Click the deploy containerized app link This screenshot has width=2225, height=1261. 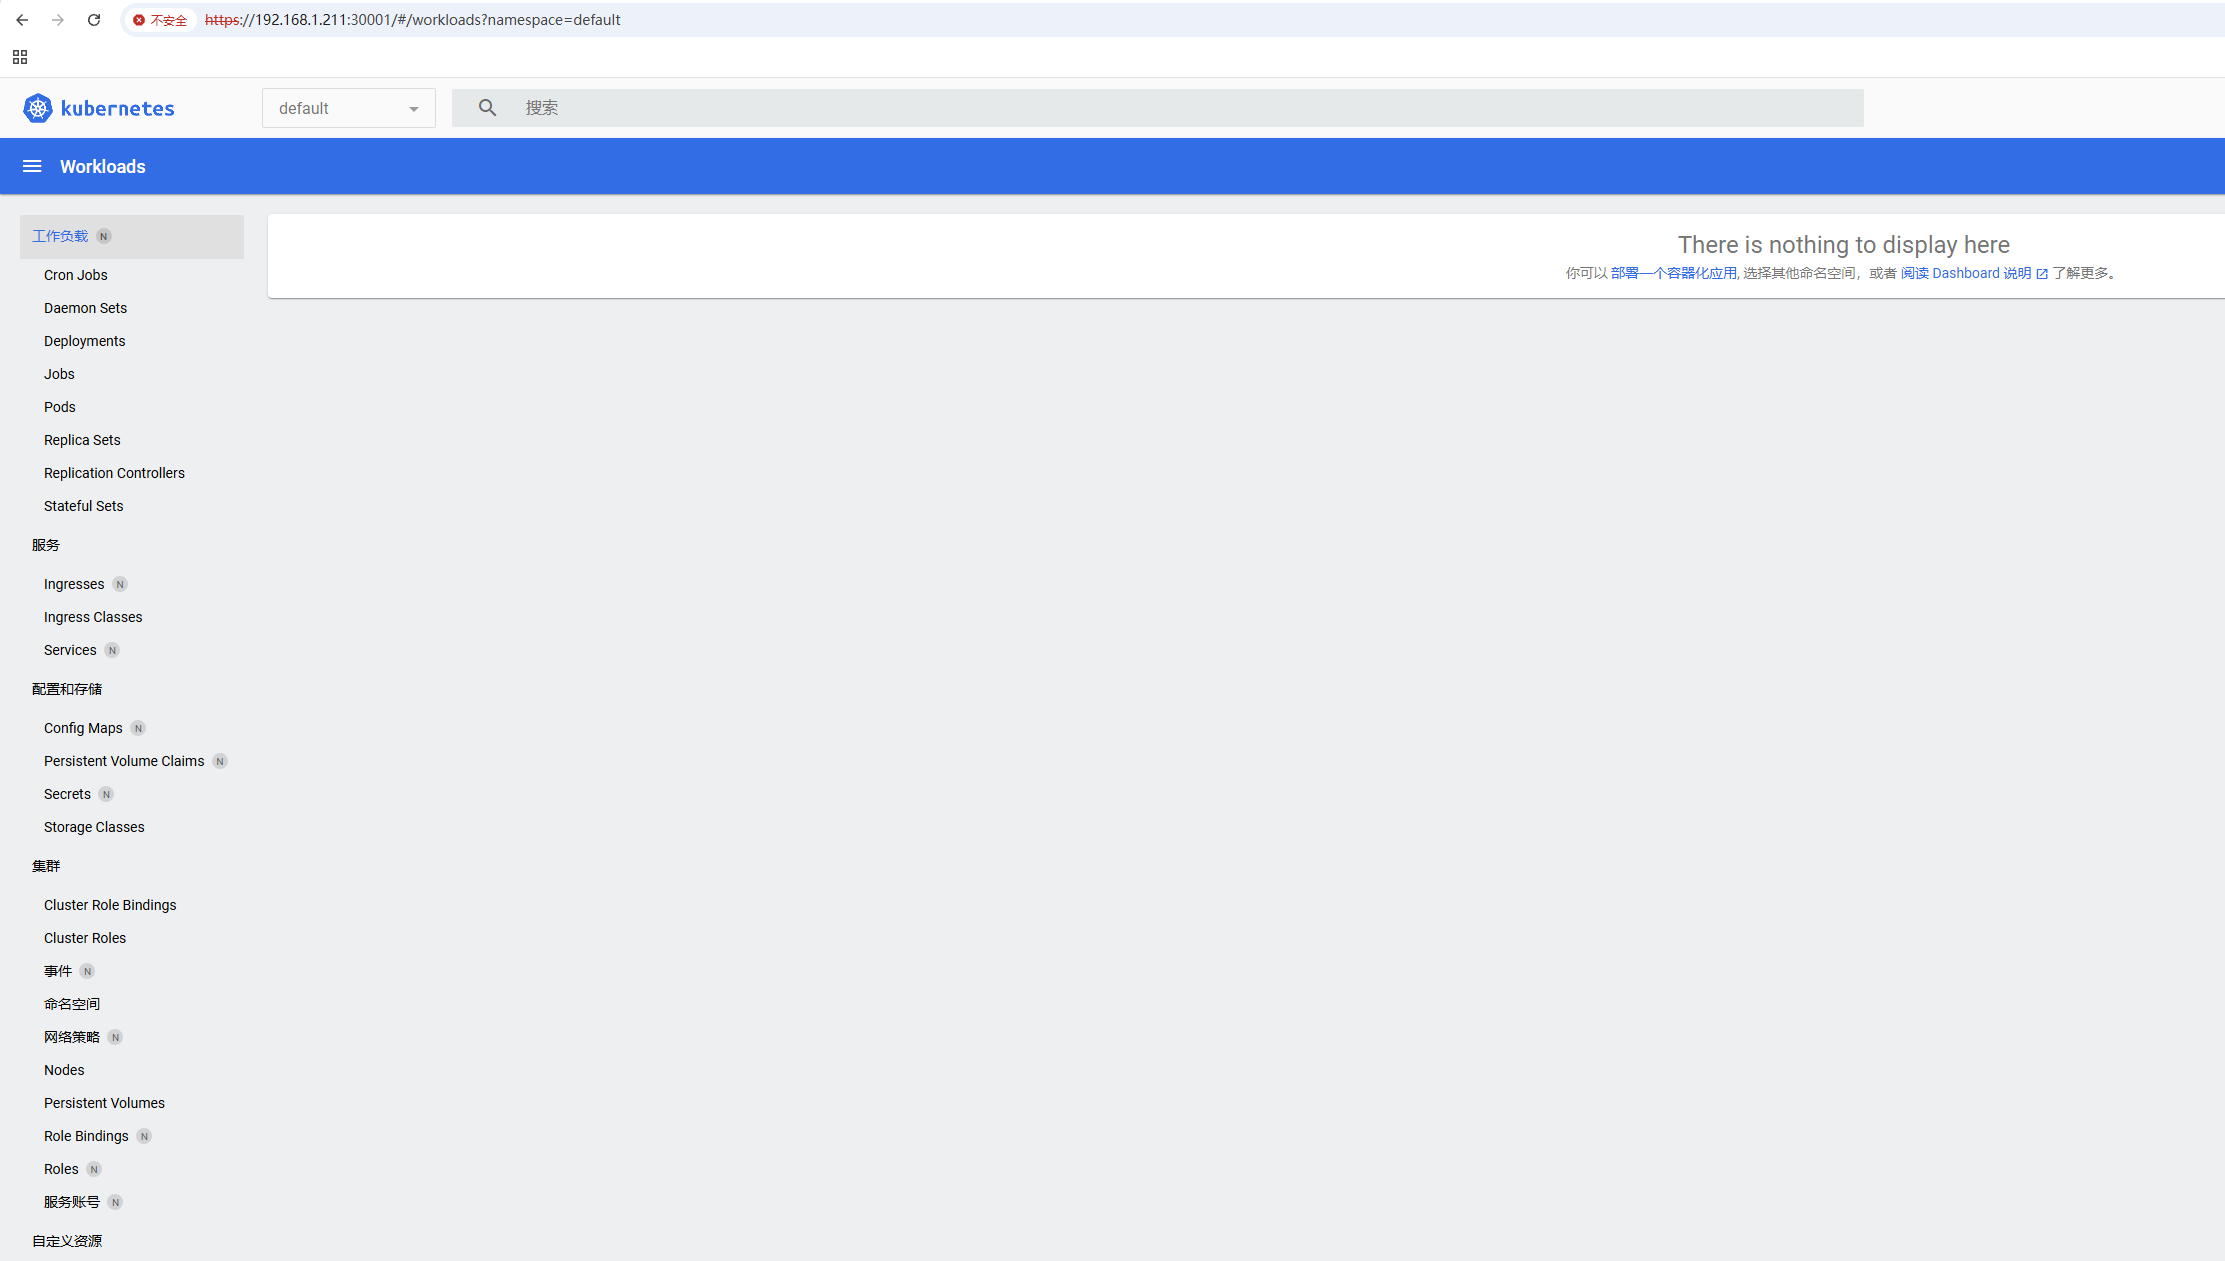click(1673, 273)
